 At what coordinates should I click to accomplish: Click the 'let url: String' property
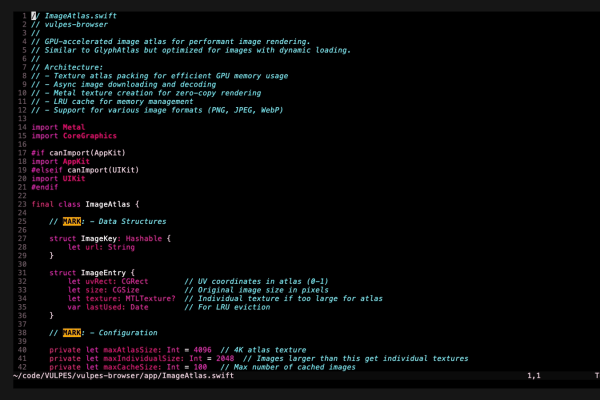point(101,247)
